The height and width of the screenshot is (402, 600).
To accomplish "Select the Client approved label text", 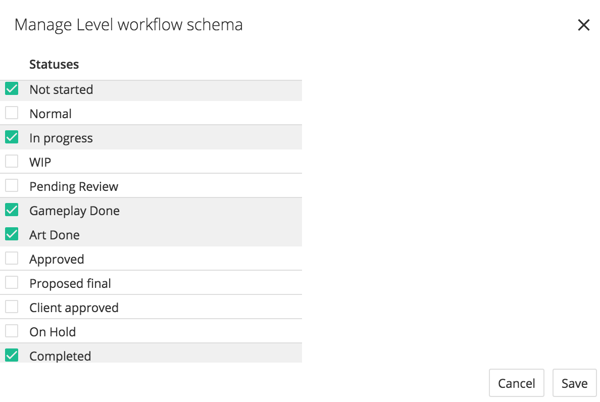I will [x=73, y=308].
